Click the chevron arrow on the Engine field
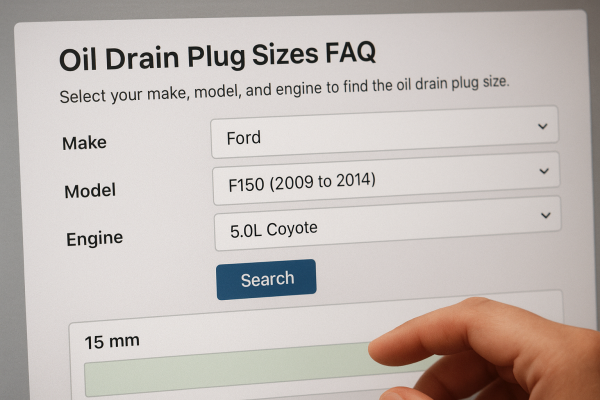The image size is (600, 400). click(x=546, y=215)
